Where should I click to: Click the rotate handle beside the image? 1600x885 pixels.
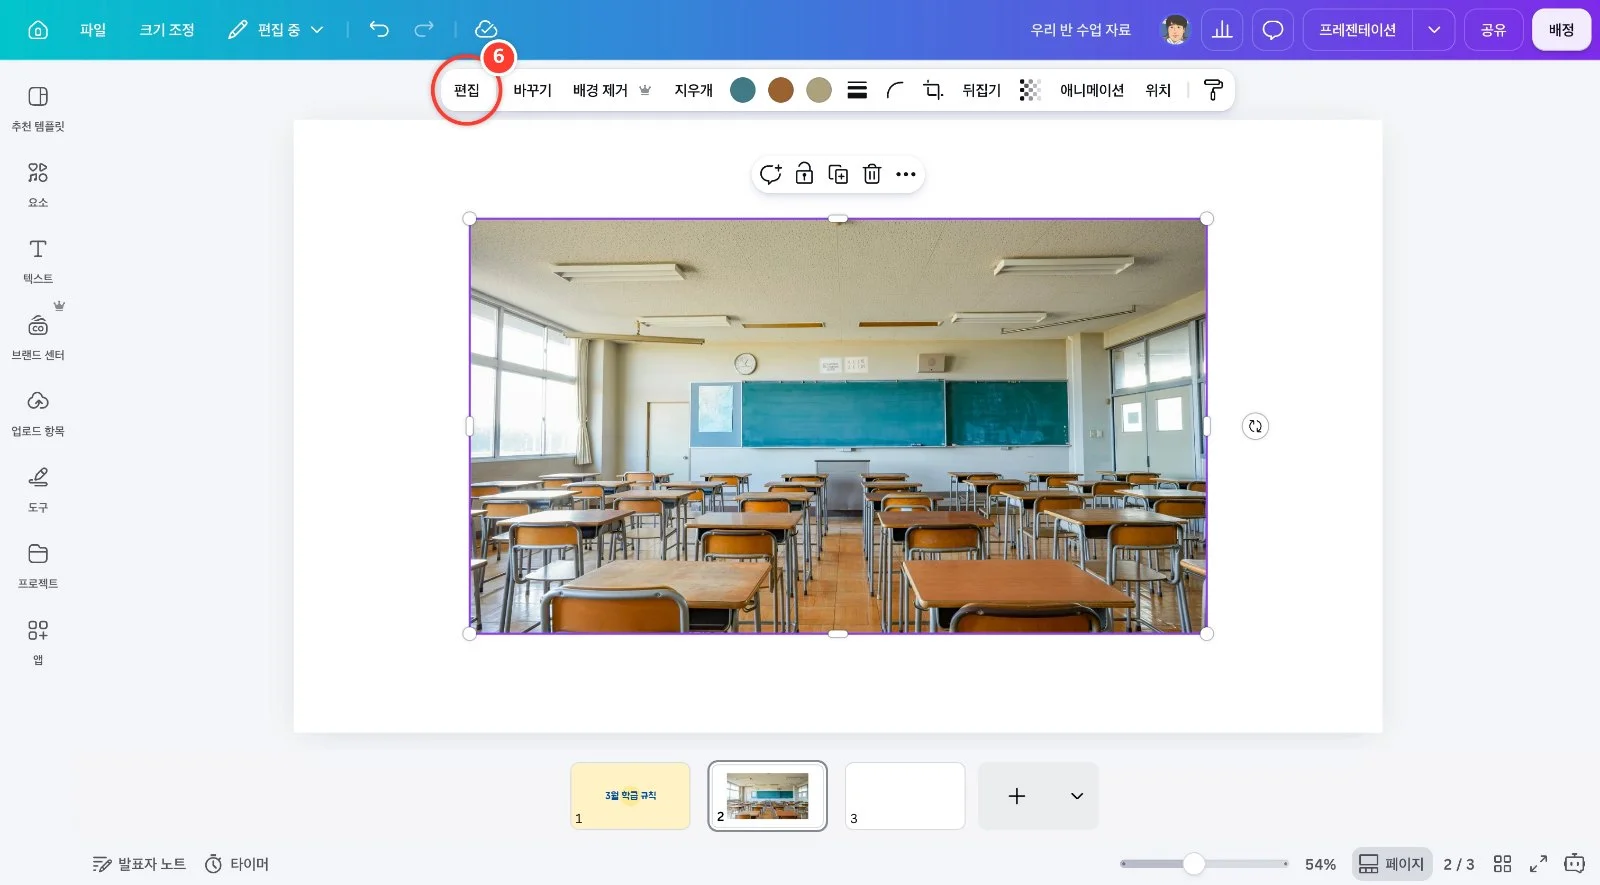tap(1255, 426)
